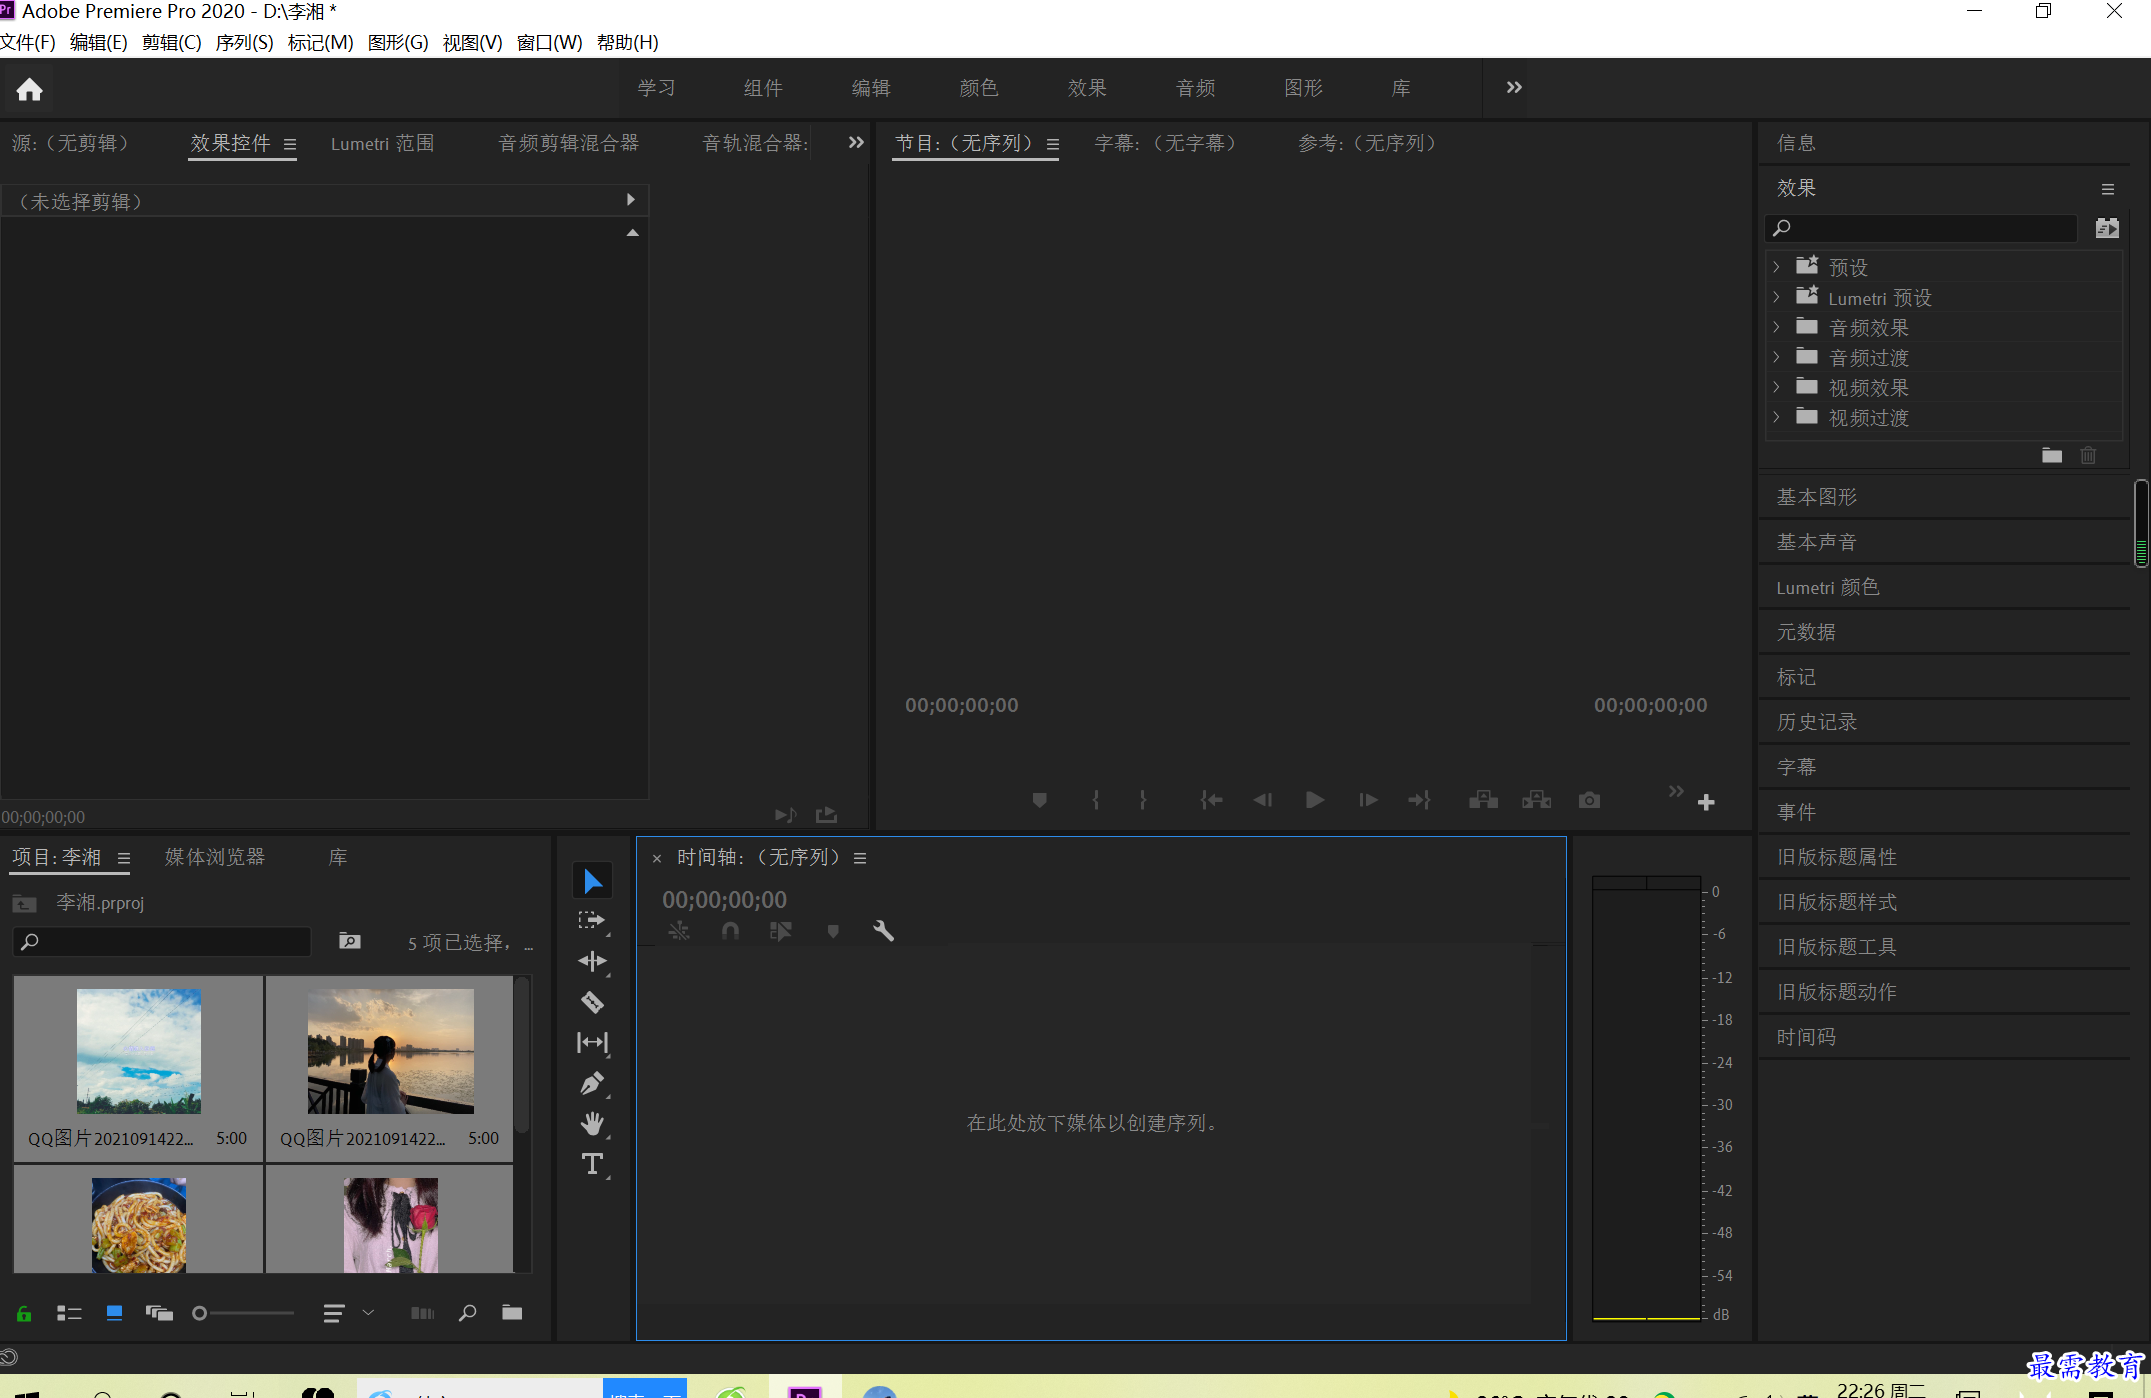Open sort icons dropdown in project panel

346,1313
